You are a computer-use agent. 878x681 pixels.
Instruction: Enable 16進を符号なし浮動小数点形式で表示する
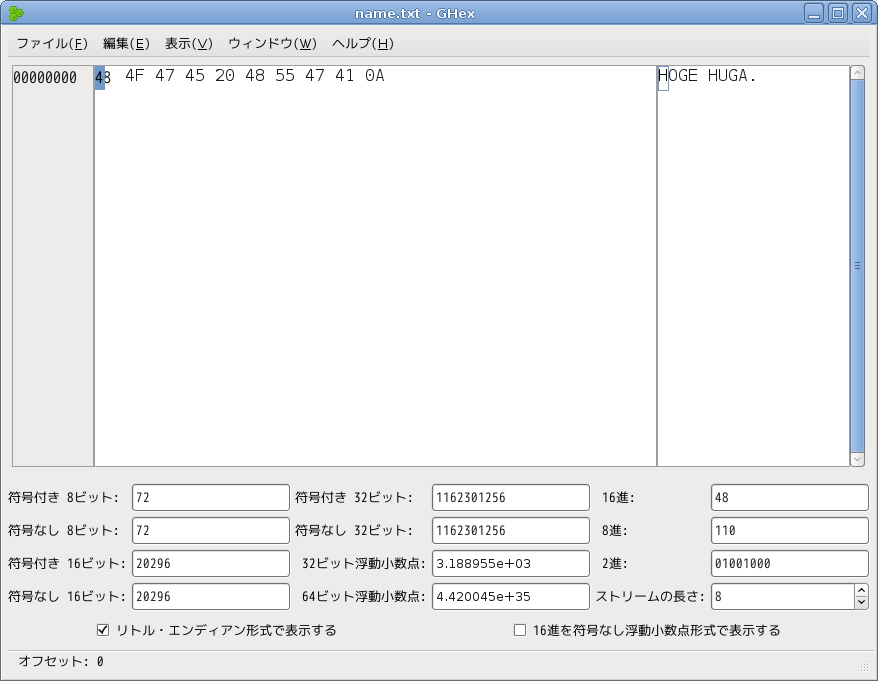pyautogui.click(x=520, y=629)
